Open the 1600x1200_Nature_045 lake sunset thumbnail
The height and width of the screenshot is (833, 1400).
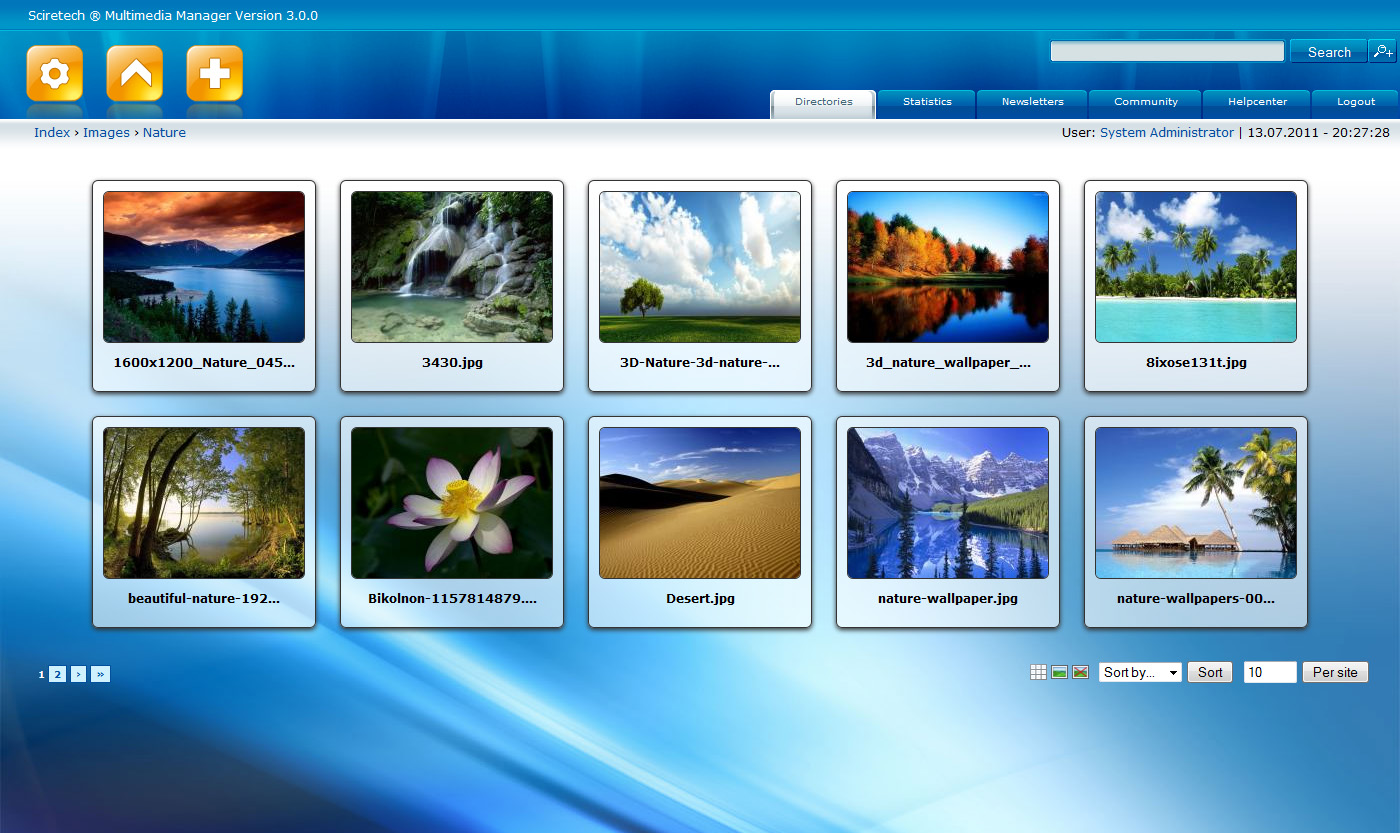pos(204,267)
